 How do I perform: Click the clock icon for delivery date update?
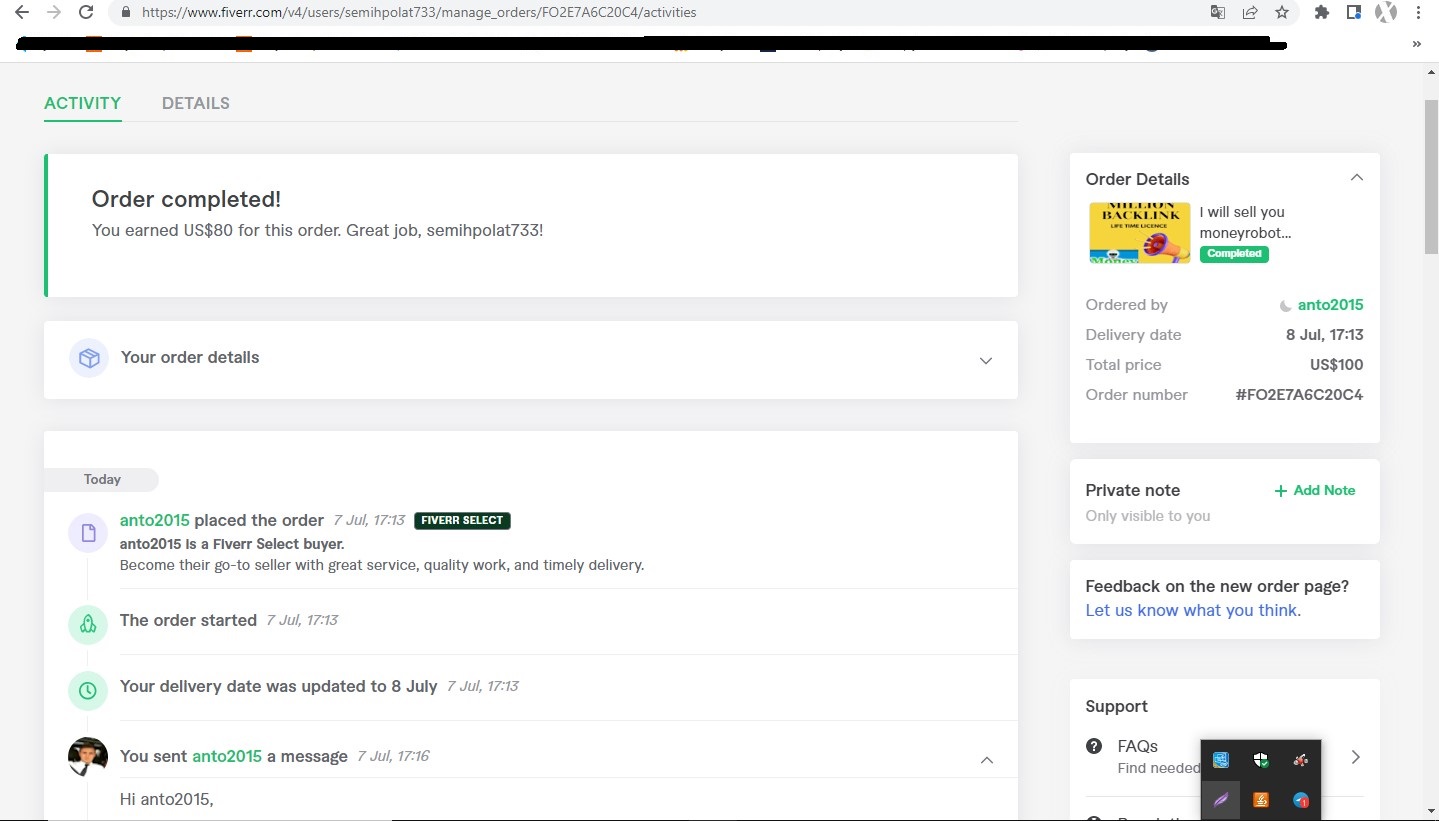pos(88,690)
